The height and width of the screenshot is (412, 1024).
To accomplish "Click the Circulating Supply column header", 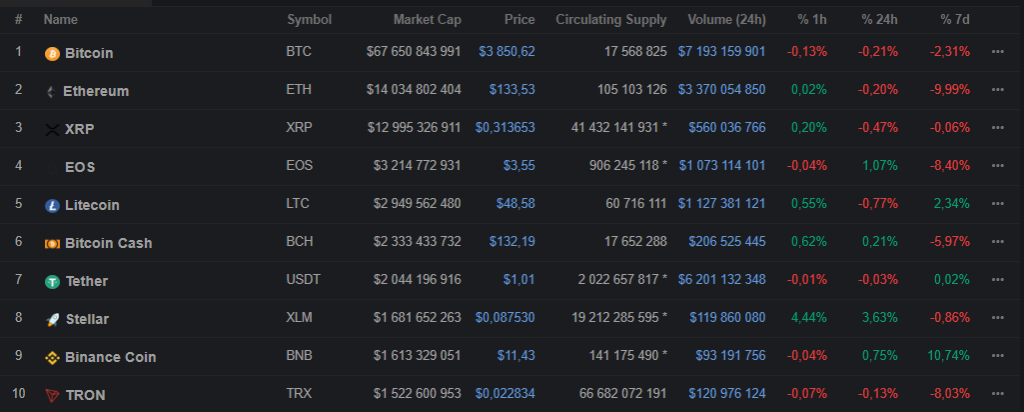I will 611,19.
